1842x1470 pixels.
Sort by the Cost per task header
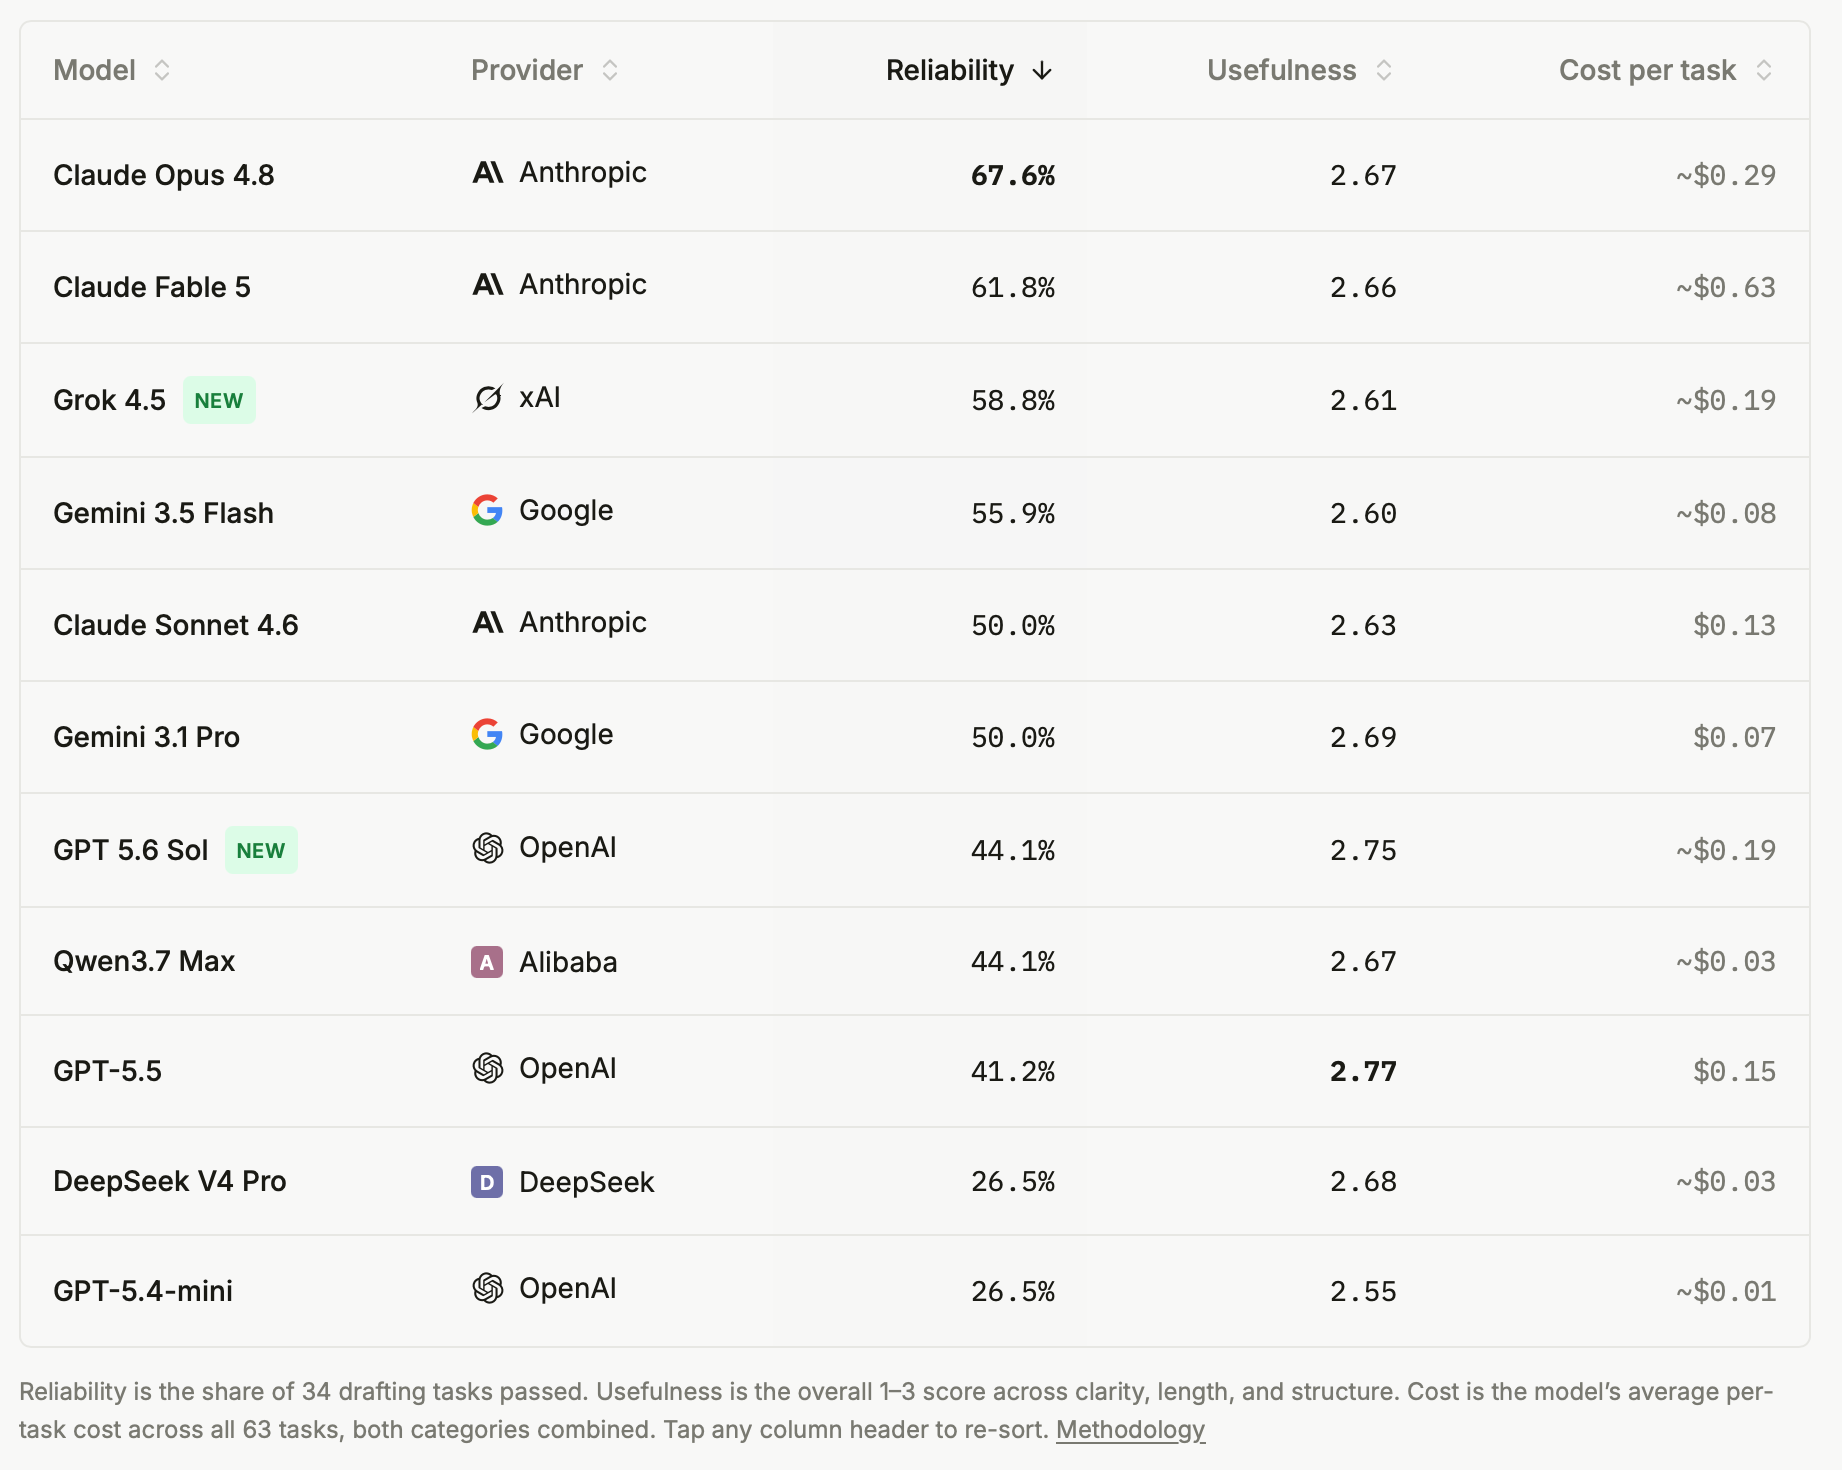click(1666, 70)
